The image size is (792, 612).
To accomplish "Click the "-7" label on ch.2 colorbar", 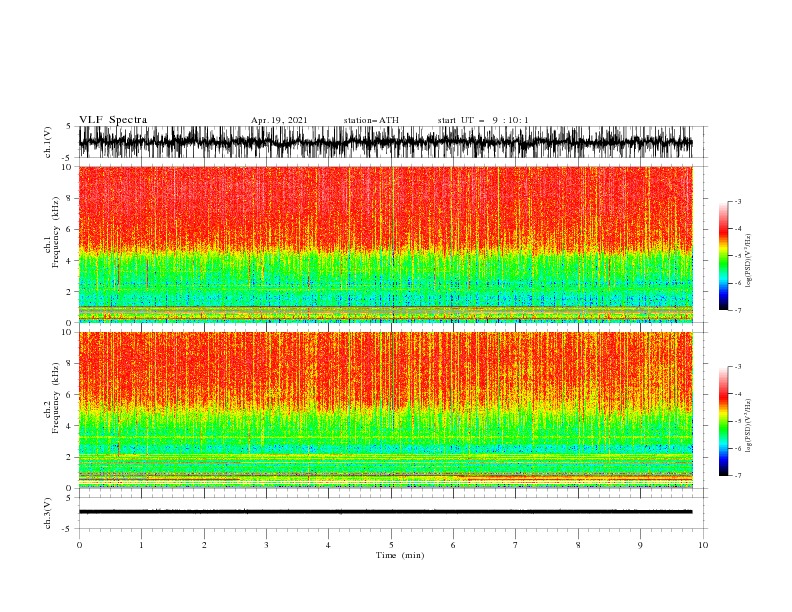I will coord(737,476).
